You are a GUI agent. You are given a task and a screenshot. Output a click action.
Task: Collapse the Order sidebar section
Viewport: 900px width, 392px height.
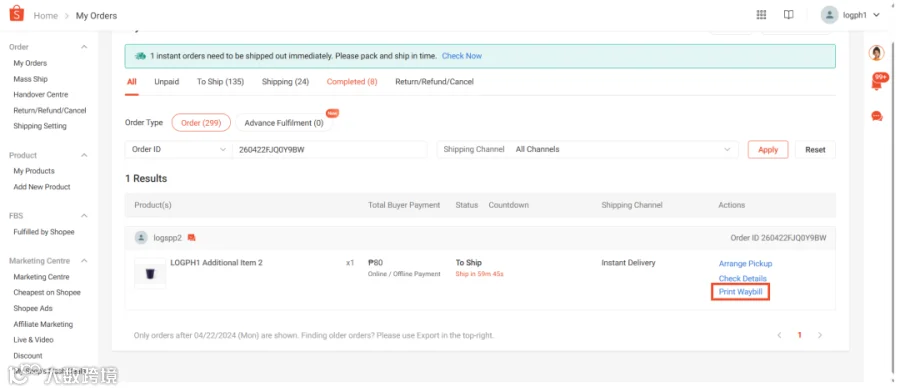coord(84,47)
